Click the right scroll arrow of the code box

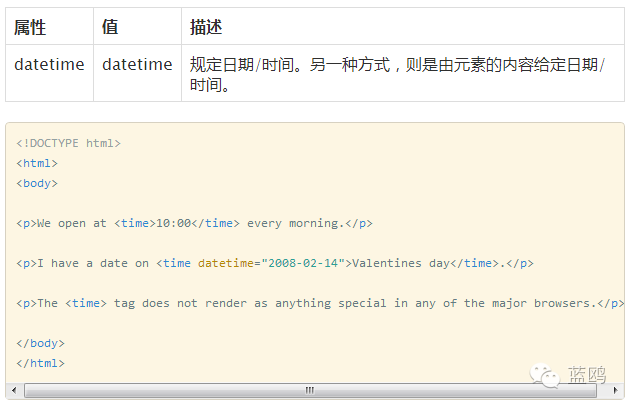pos(615,390)
